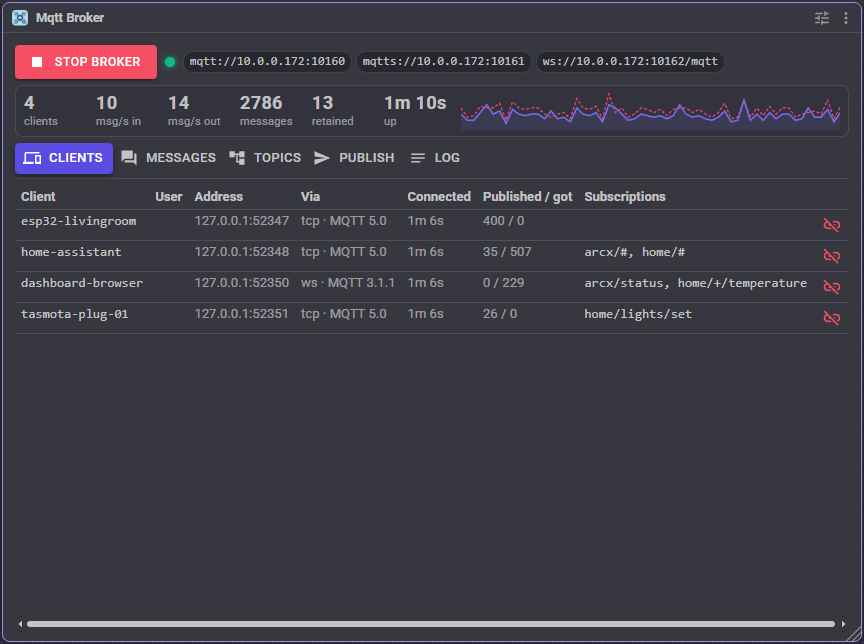Click the Address column header
The width and height of the screenshot is (864, 644).
(x=219, y=197)
